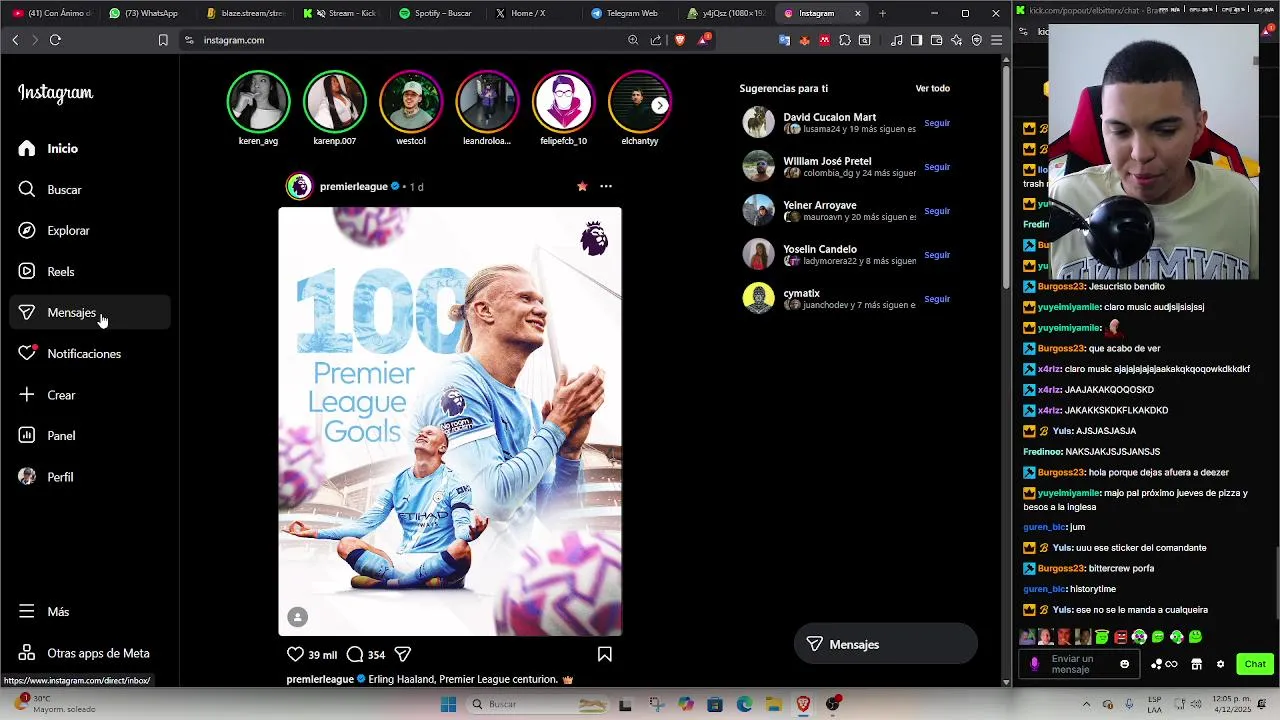Open Inicio in the Instagram sidebar

coord(90,148)
